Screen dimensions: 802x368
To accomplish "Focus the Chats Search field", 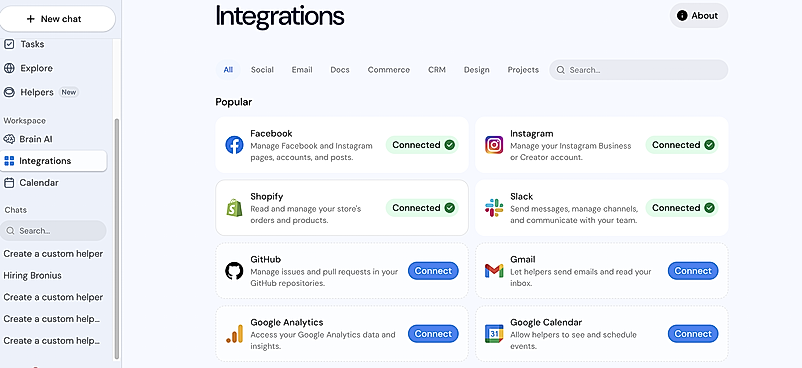I will coord(53,231).
